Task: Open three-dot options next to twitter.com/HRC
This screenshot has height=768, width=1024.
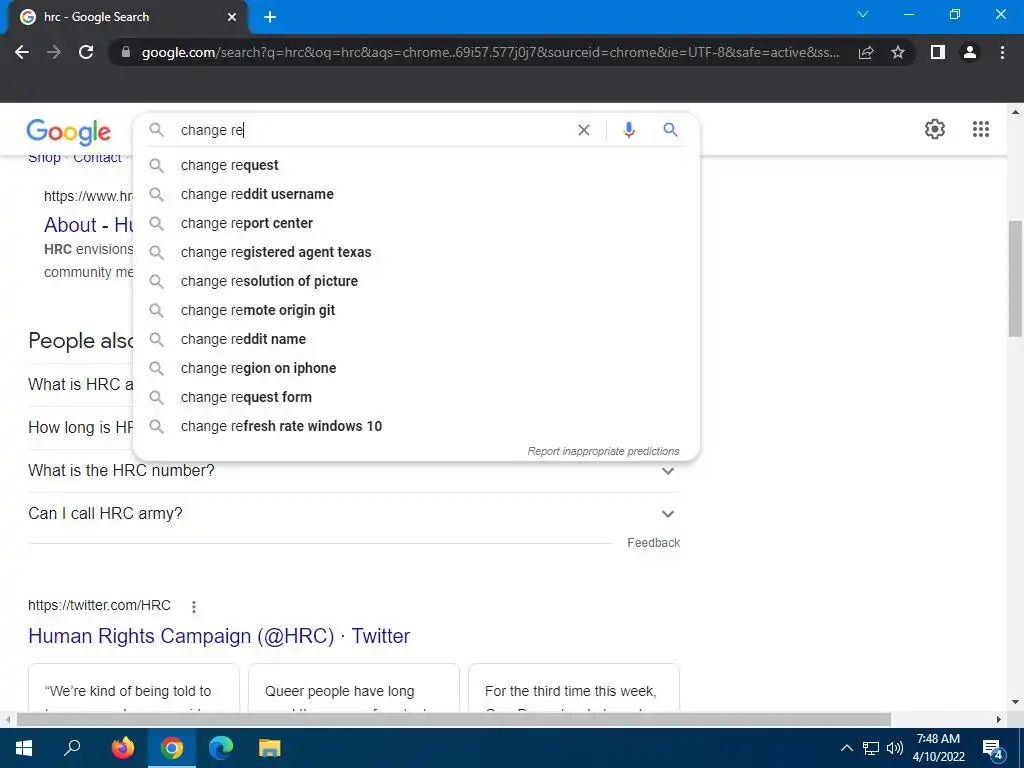Action: coord(194,607)
